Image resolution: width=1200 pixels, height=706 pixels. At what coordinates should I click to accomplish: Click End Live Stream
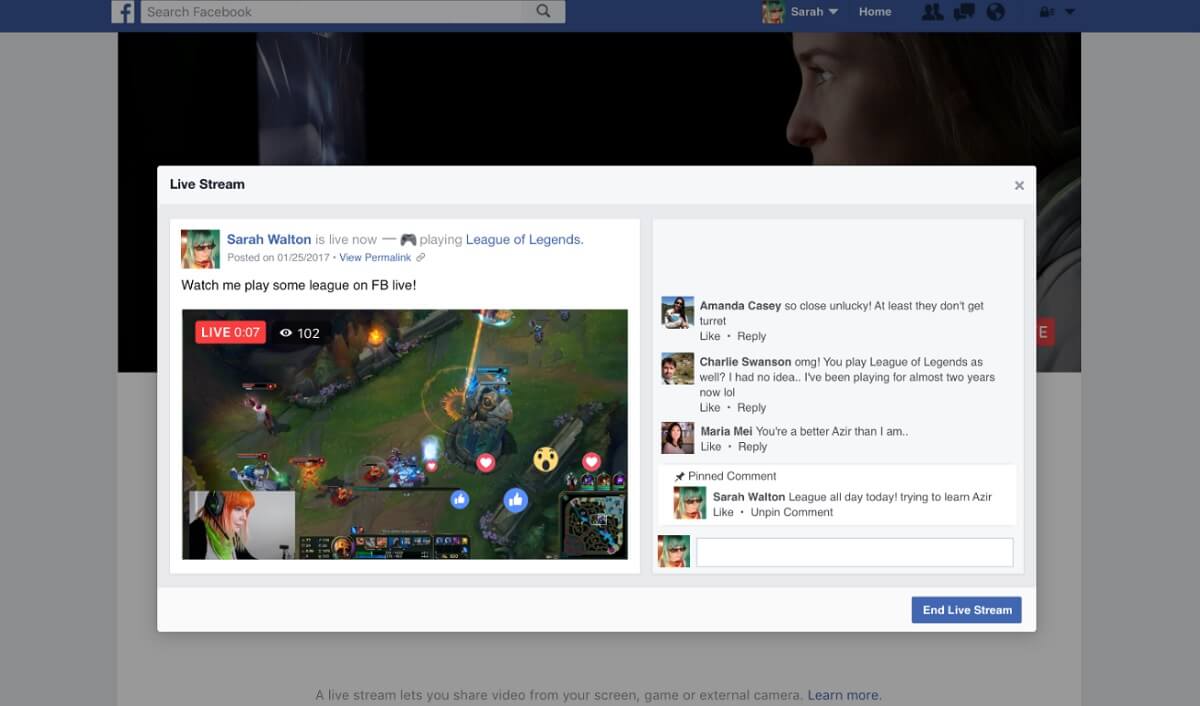click(x=965, y=609)
